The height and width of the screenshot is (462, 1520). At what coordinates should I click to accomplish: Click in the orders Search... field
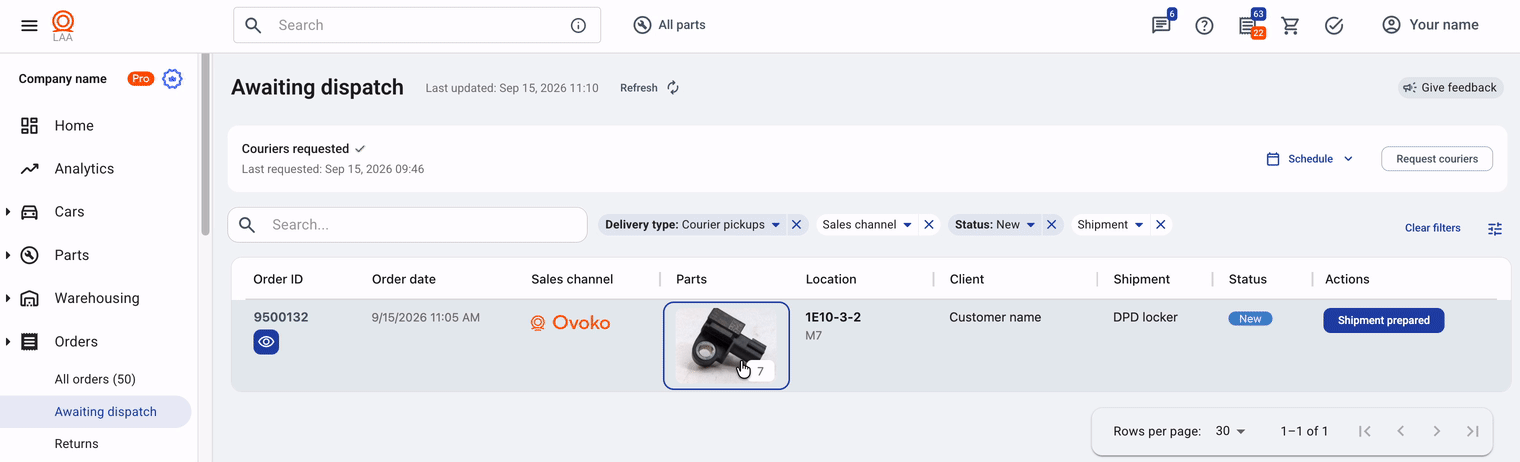pyautogui.click(x=407, y=225)
